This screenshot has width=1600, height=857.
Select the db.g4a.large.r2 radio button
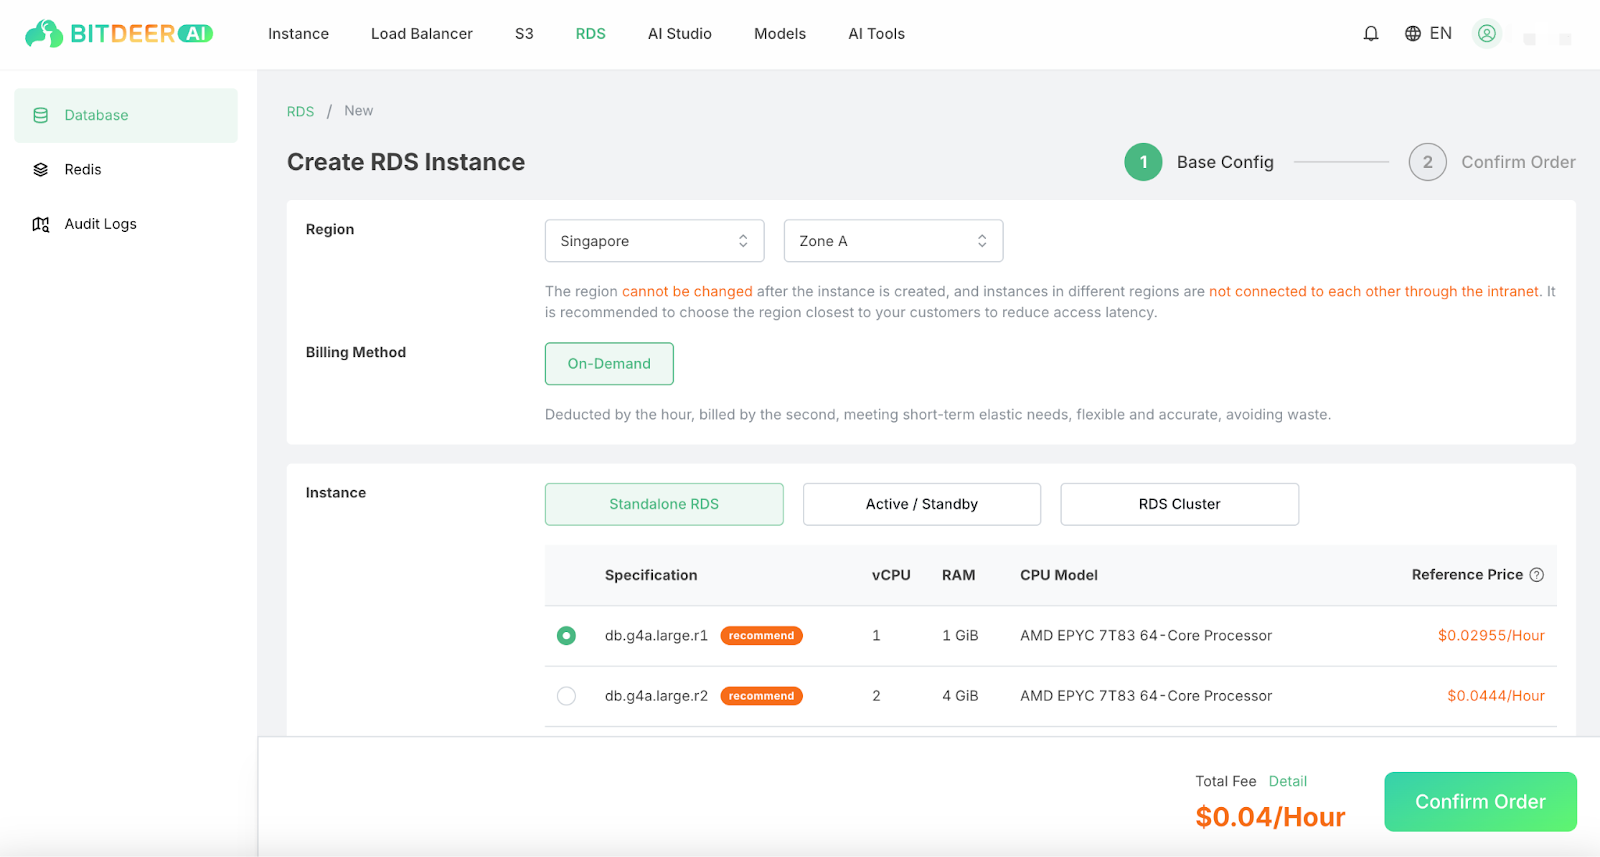click(x=566, y=696)
